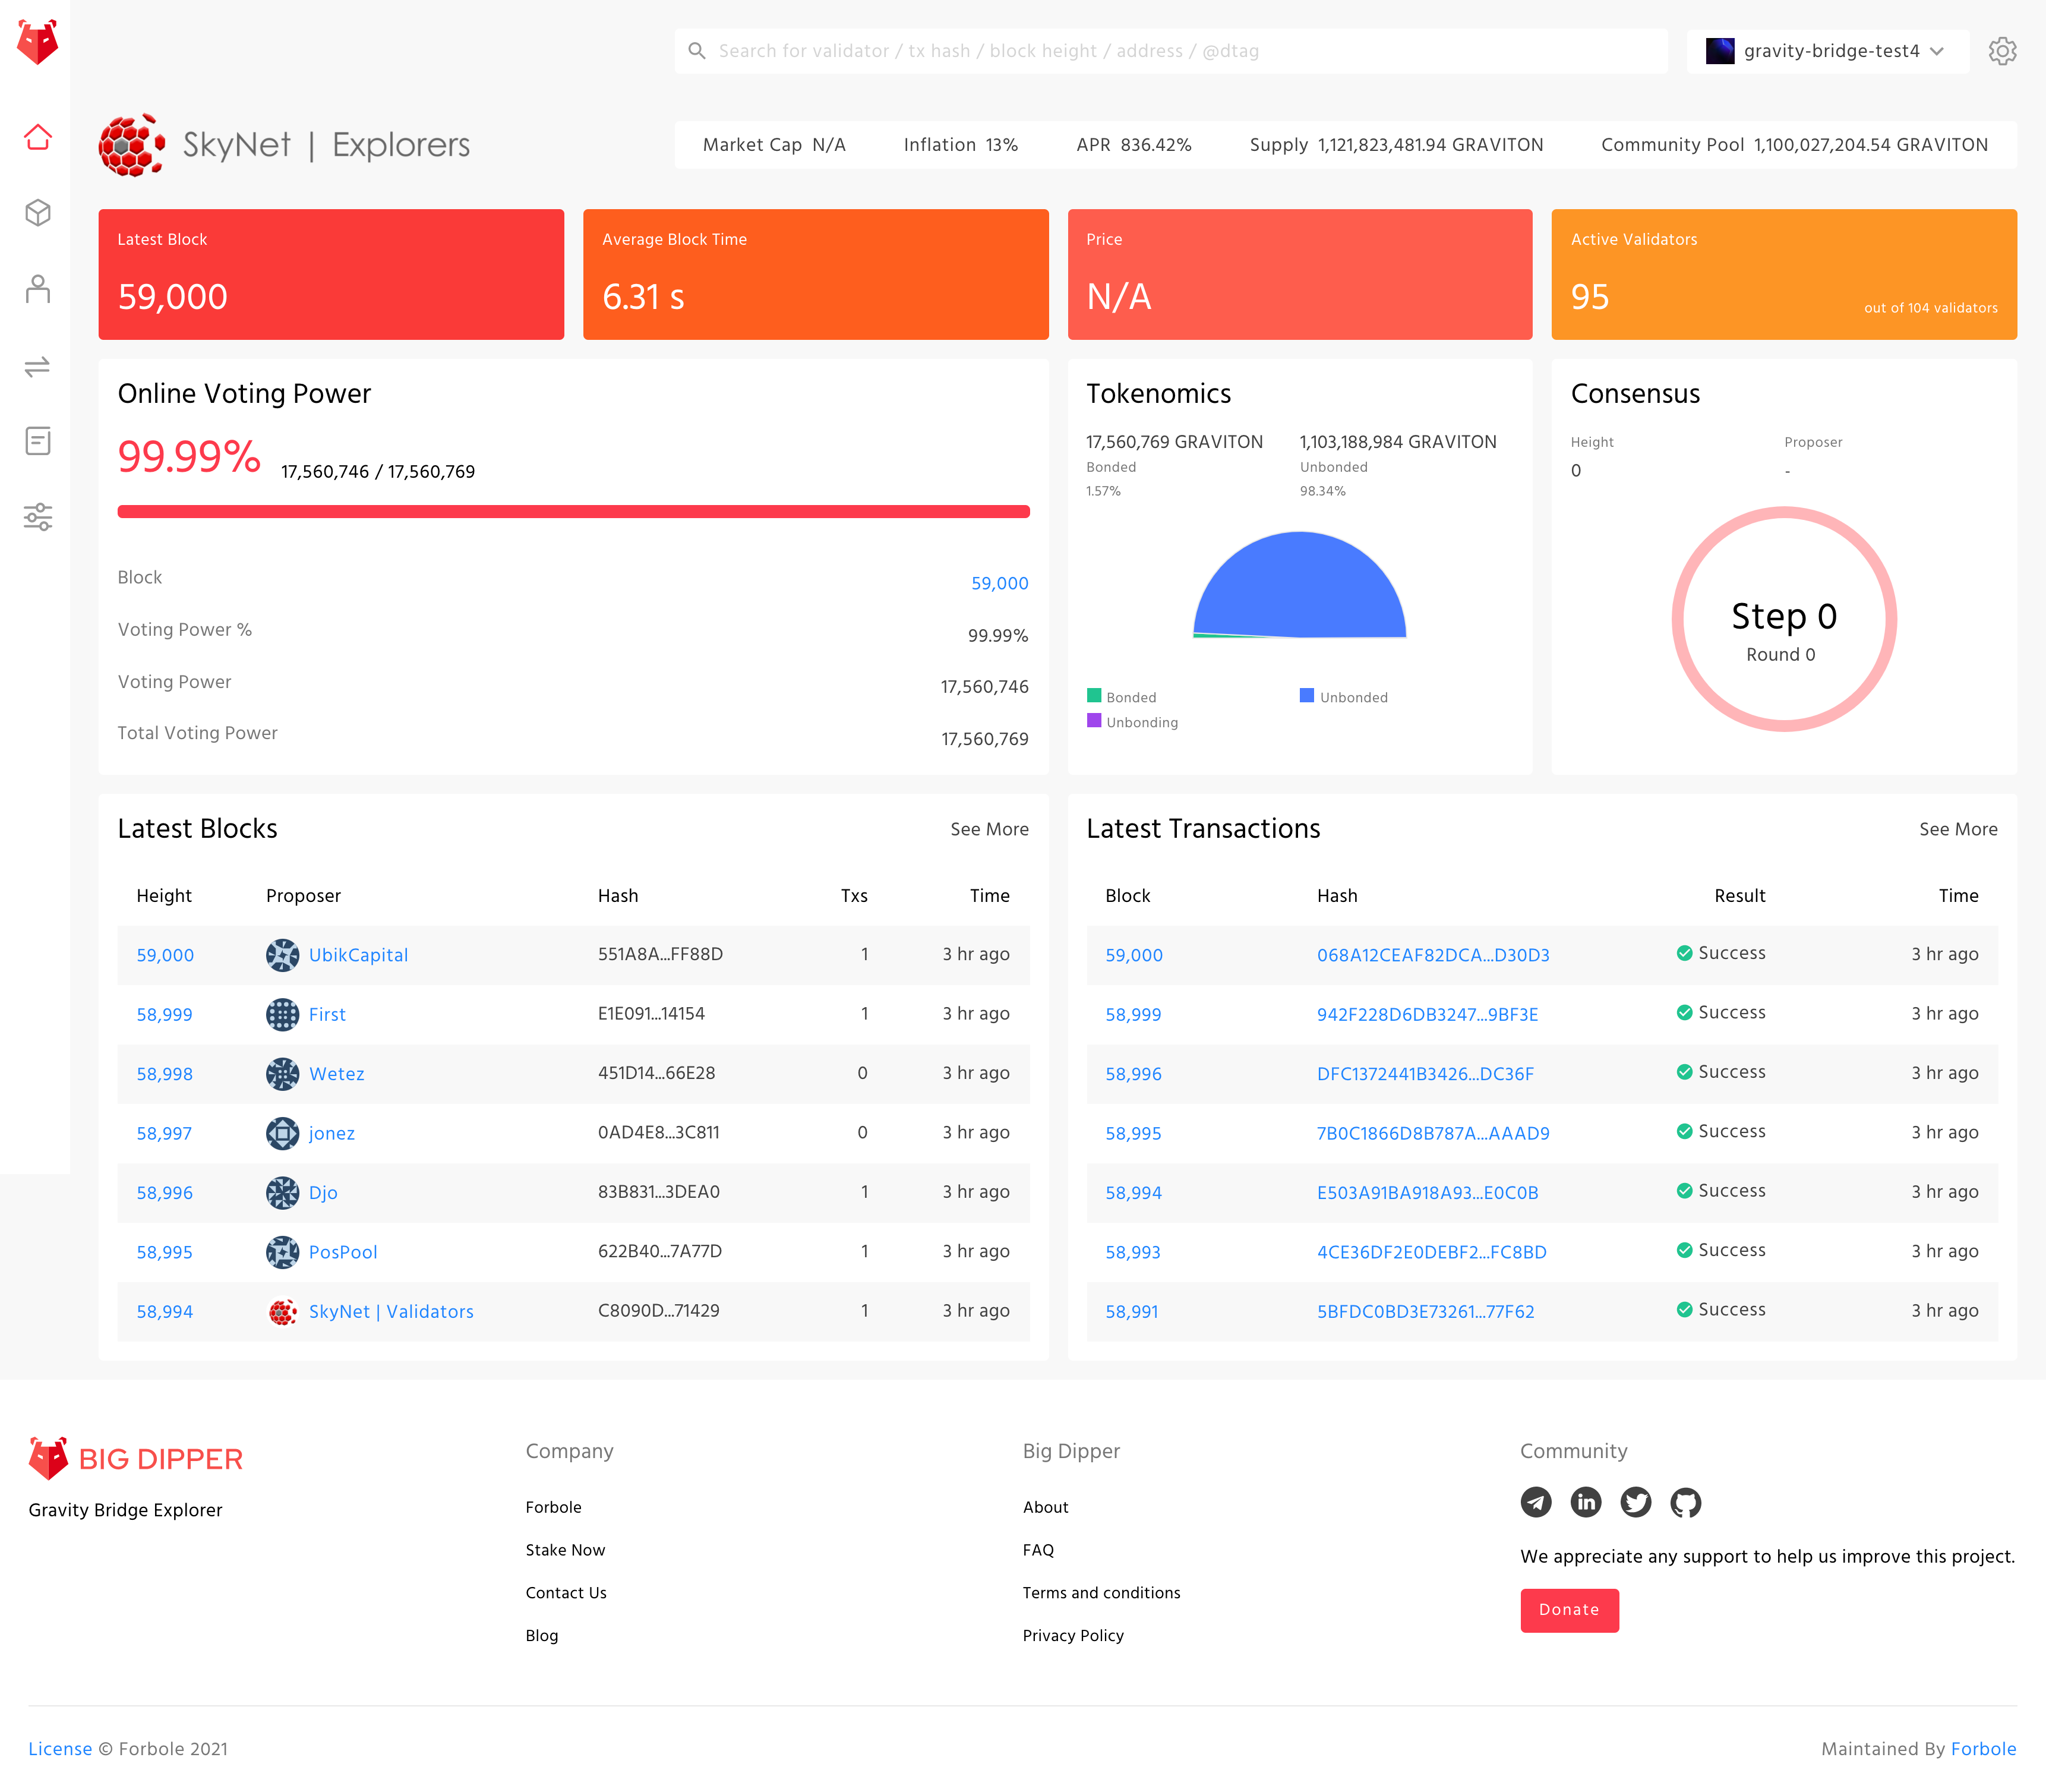Toggle the Unbonded legend swatch in Tokenomics
The image size is (2046, 1792).
(x=1307, y=696)
